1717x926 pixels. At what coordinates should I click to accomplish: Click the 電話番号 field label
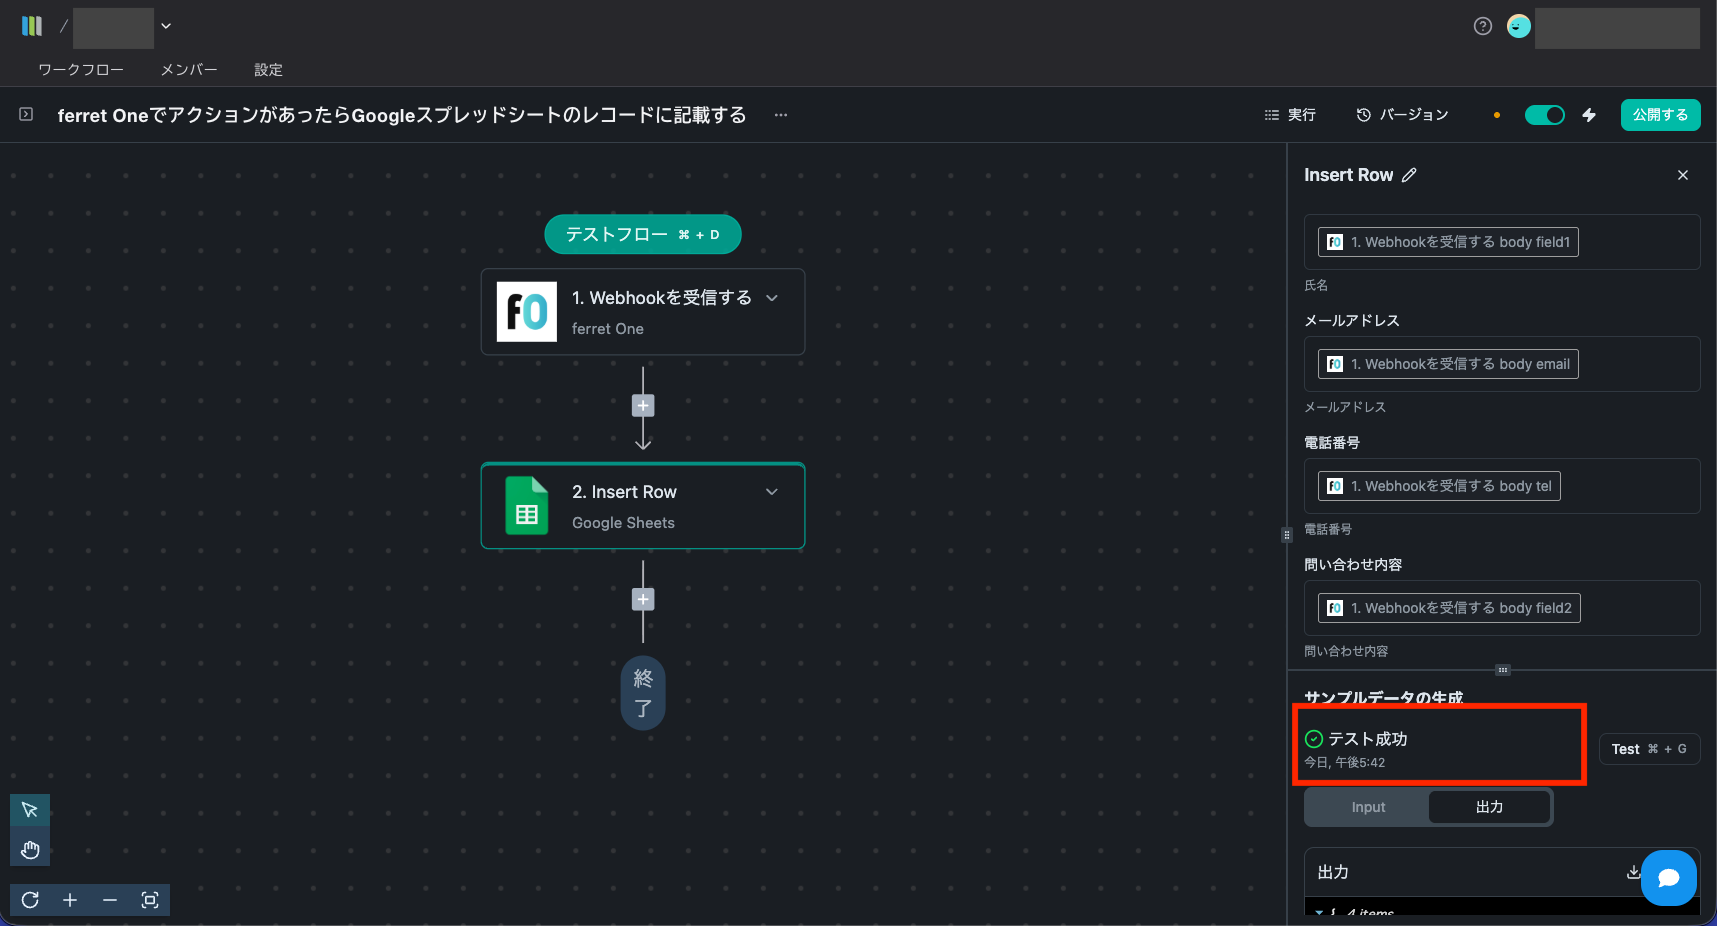(1332, 443)
